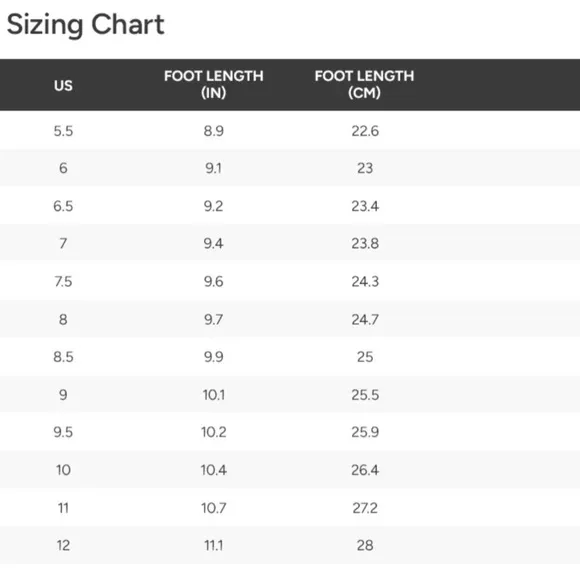Image resolution: width=580 pixels, height=580 pixels.
Task: Click the Sizing Chart heading
Action: point(85,25)
